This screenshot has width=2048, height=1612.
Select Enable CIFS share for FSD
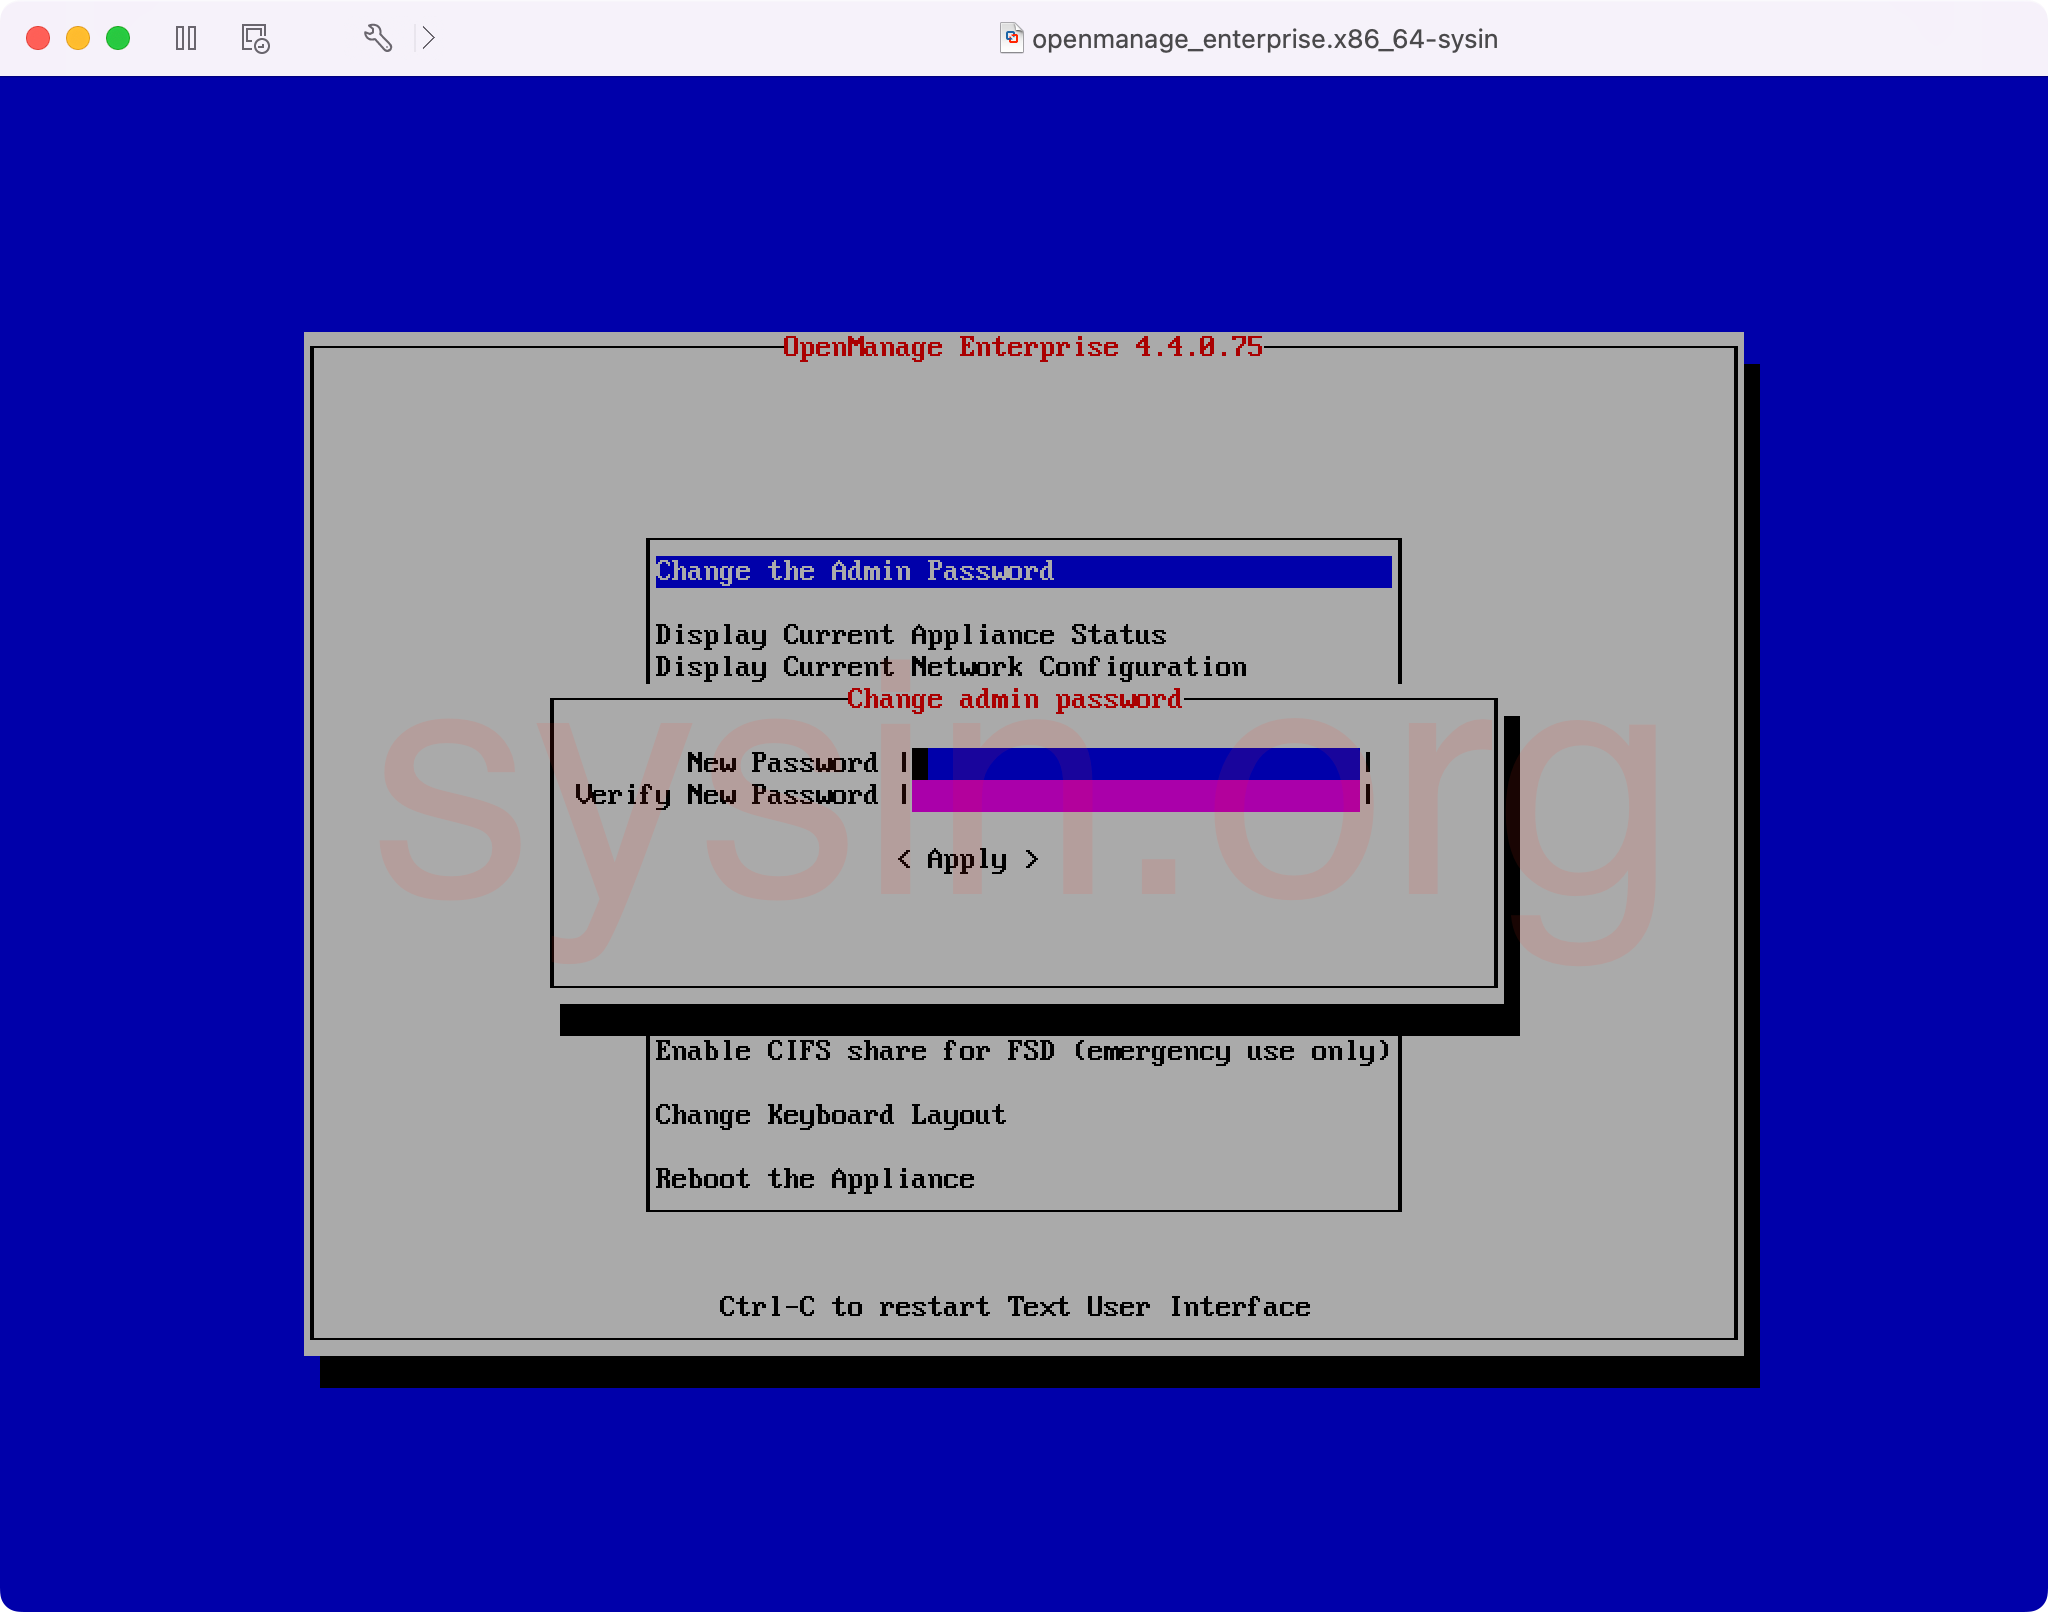(x=1022, y=1051)
